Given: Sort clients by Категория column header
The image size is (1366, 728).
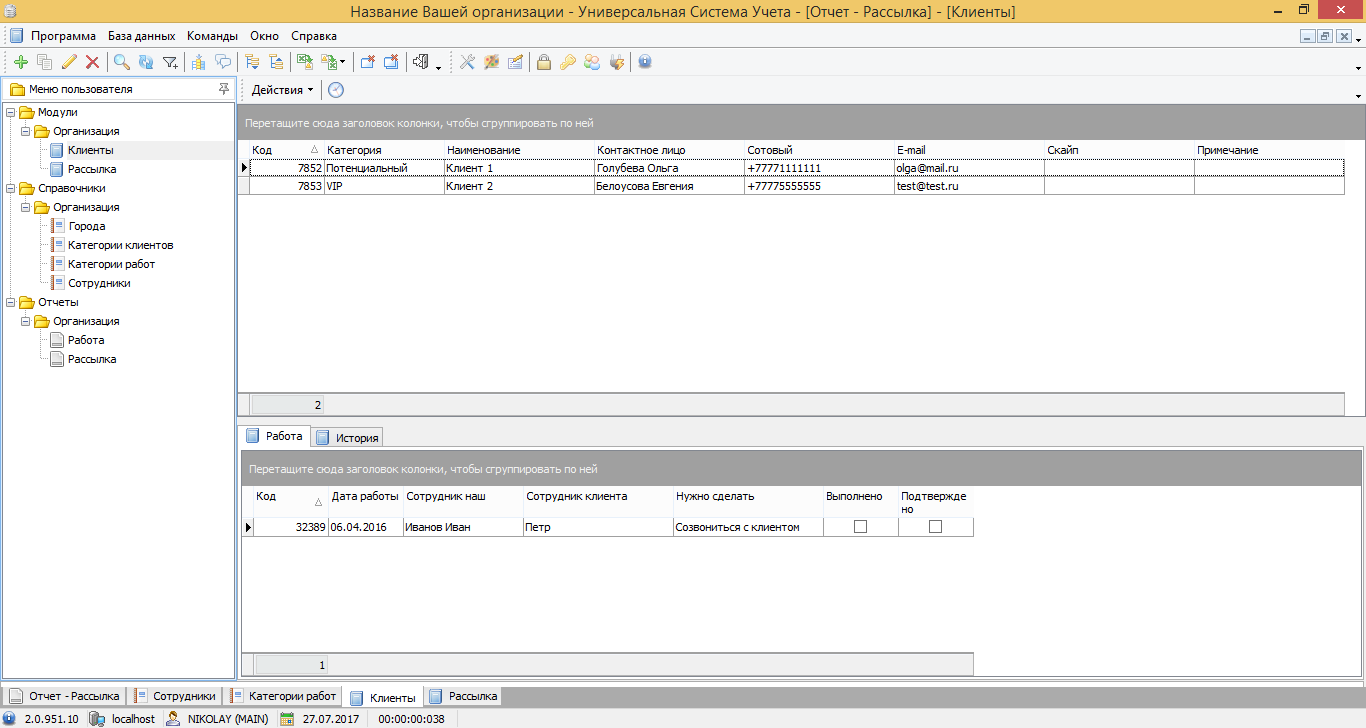Looking at the screenshot, I should 384,150.
